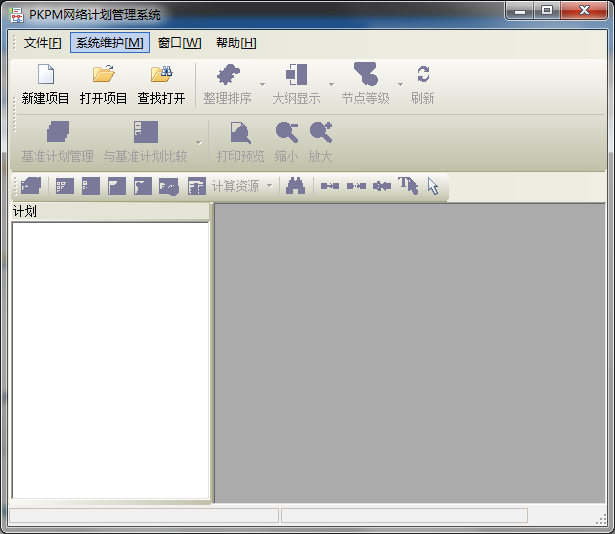Open the 帮助[H] menu

point(235,43)
